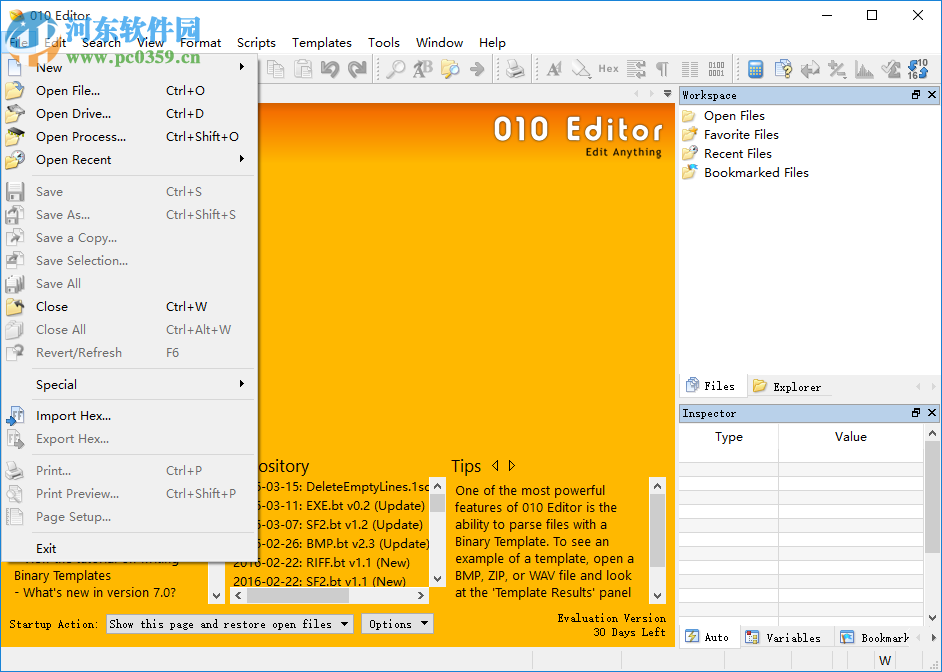942x672 pixels.
Task: Close the Inspector panel
Action: [932, 413]
